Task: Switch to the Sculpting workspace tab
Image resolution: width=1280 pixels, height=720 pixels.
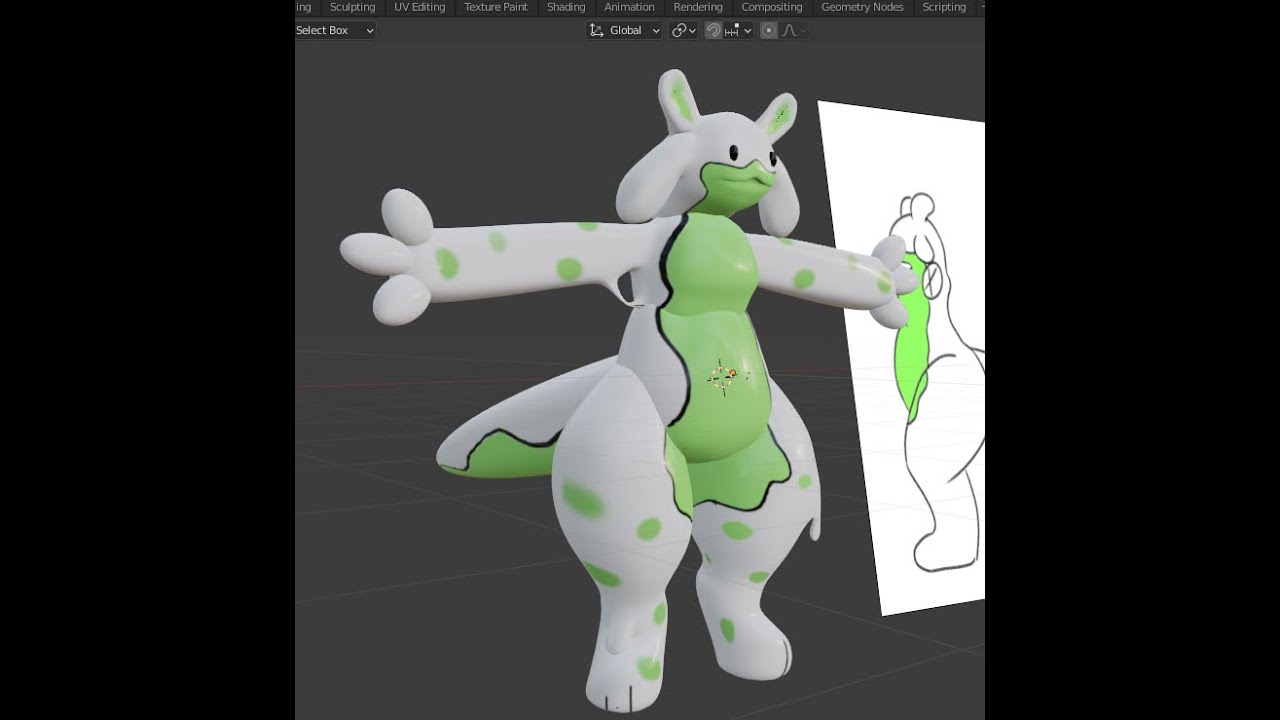Action: click(x=352, y=7)
